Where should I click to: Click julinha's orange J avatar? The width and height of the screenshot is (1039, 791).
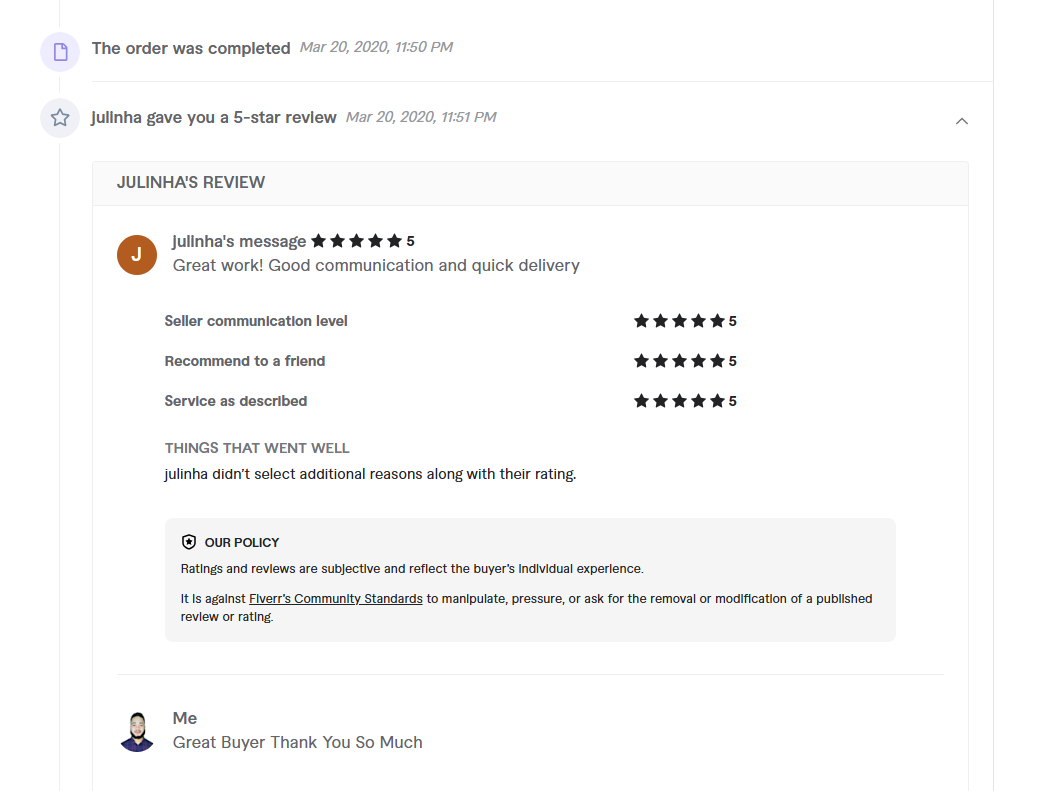coord(137,255)
